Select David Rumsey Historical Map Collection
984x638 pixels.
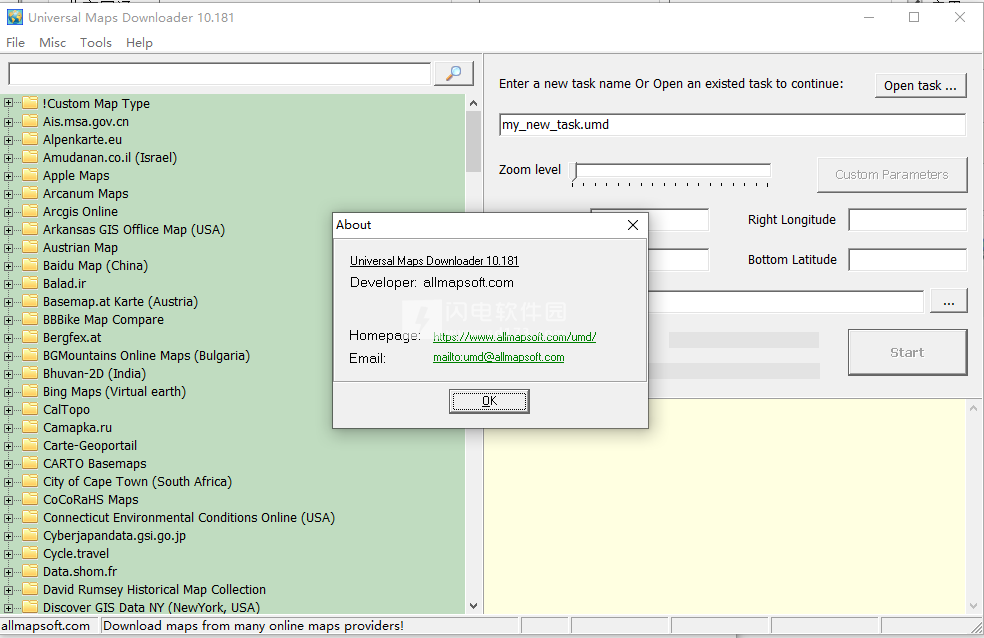click(x=154, y=590)
